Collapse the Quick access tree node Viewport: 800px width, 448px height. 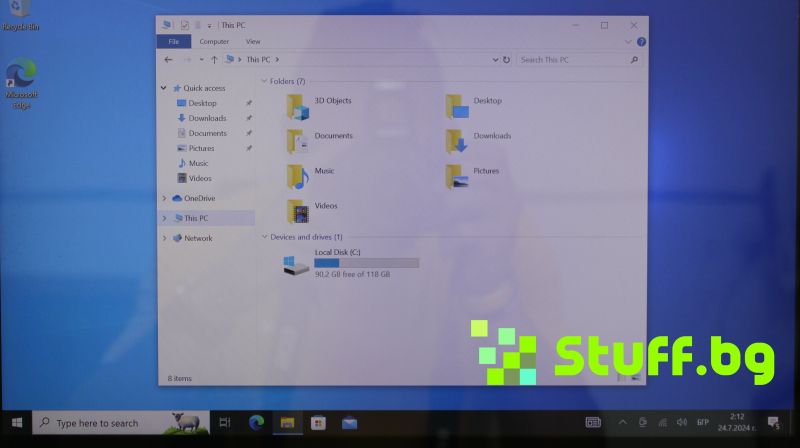(x=165, y=88)
